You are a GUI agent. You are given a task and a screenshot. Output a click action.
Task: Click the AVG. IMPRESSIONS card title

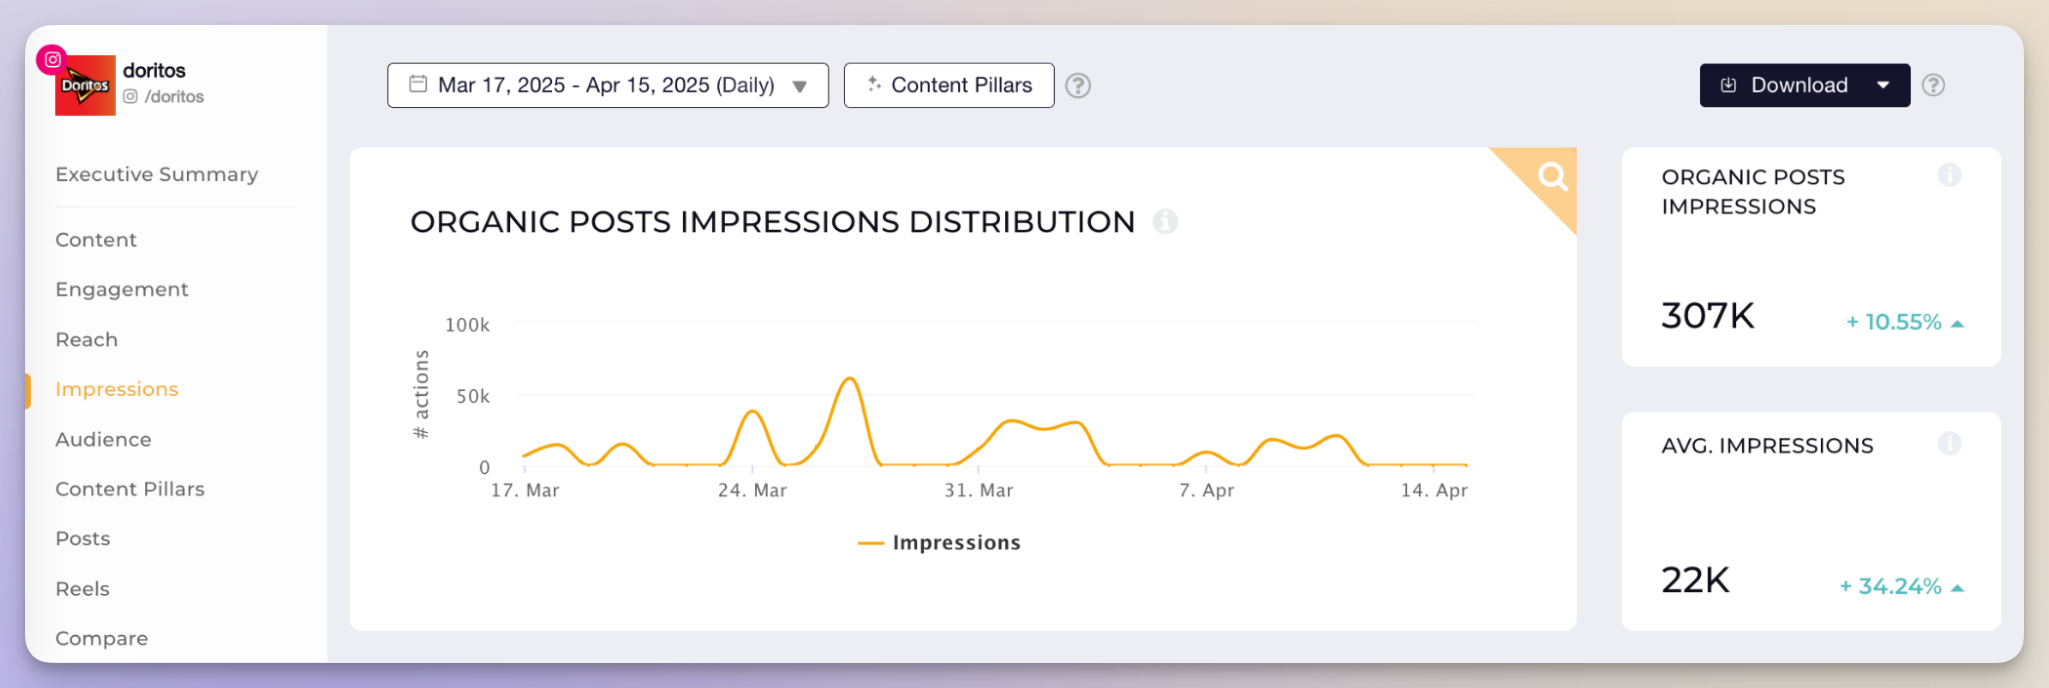click(x=1767, y=446)
